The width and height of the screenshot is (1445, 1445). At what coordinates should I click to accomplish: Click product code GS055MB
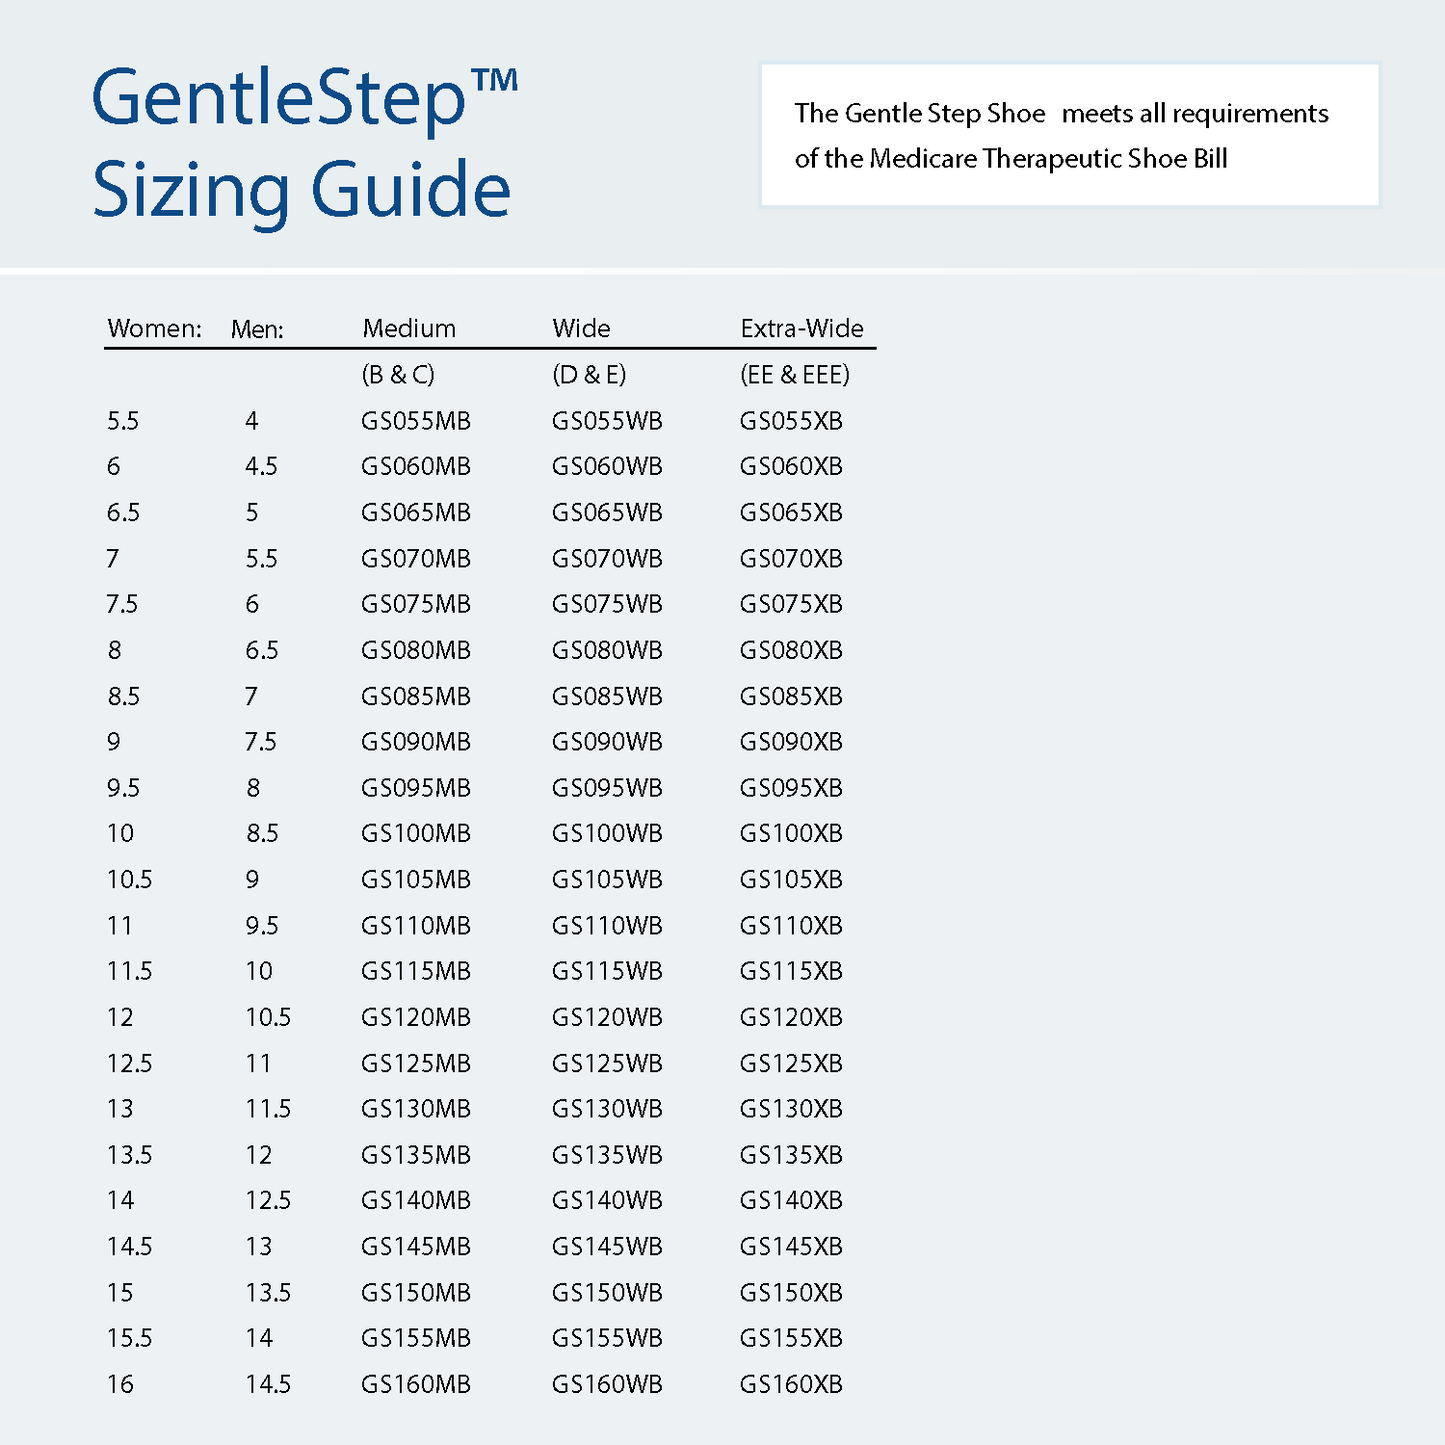coord(416,421)
